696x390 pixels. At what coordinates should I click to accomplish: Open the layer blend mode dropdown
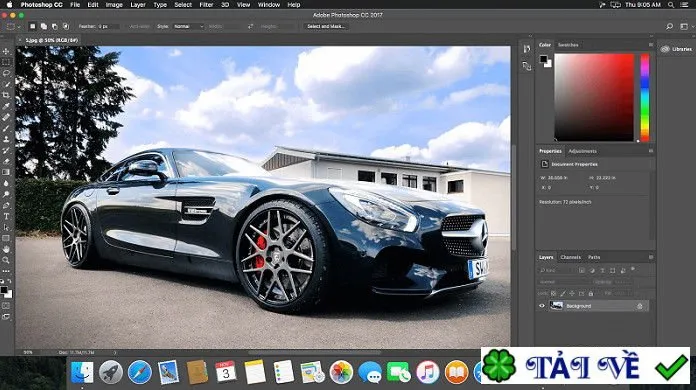pyautogui.click(x=564, y=282)
